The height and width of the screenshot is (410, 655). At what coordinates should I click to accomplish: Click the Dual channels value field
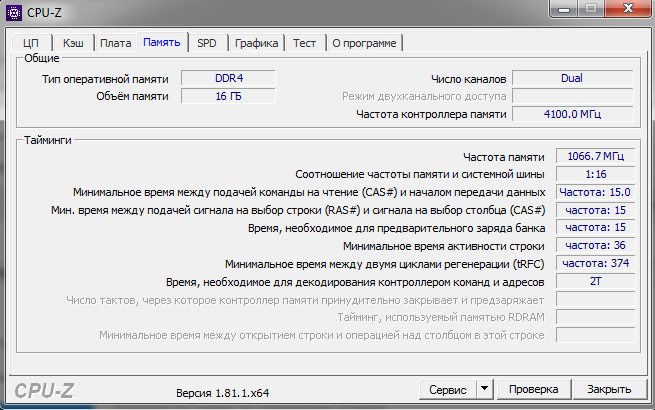coord(572,79)
